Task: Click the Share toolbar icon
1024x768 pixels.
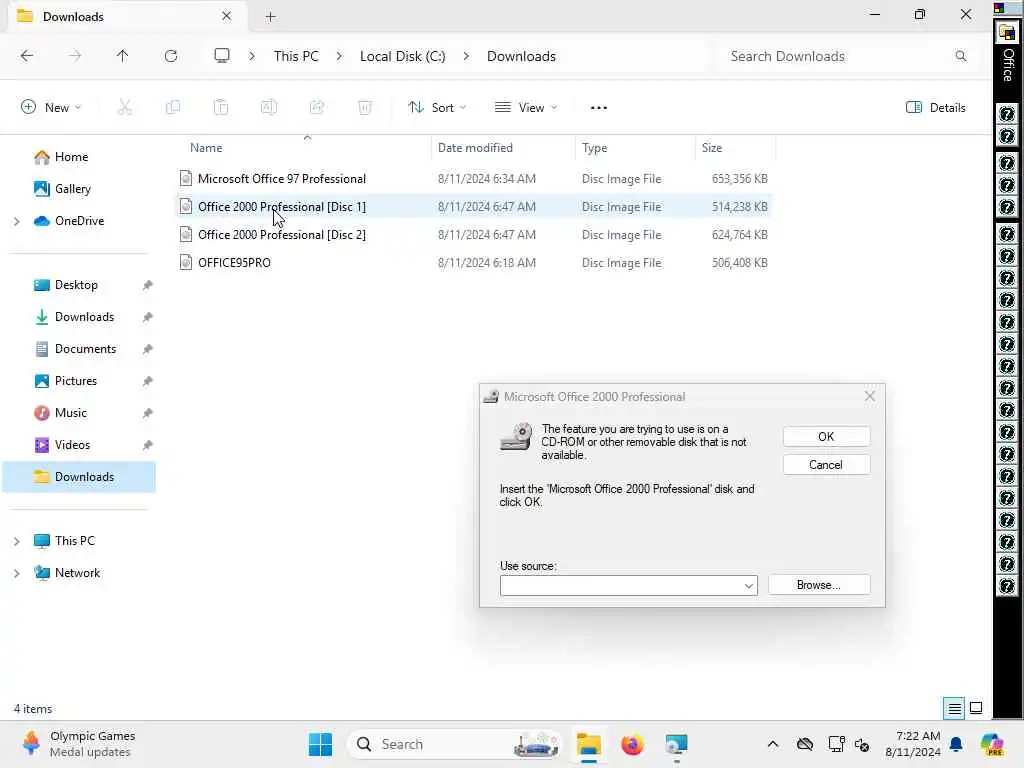Action: point(317,107)
